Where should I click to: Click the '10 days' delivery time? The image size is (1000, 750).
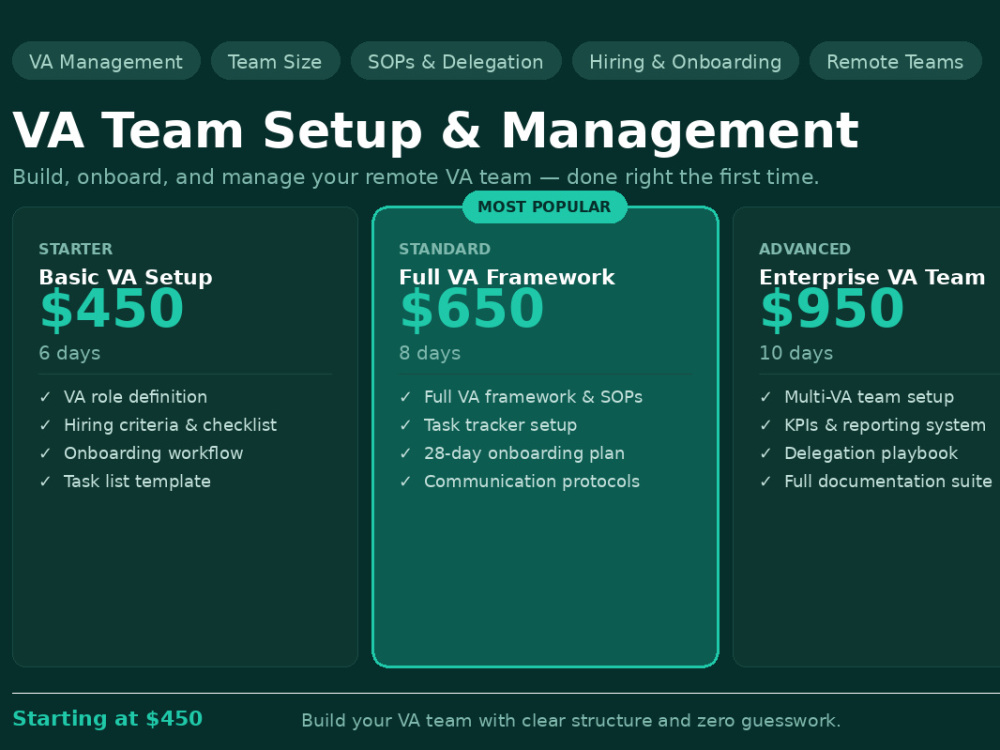tap(796, 353)
